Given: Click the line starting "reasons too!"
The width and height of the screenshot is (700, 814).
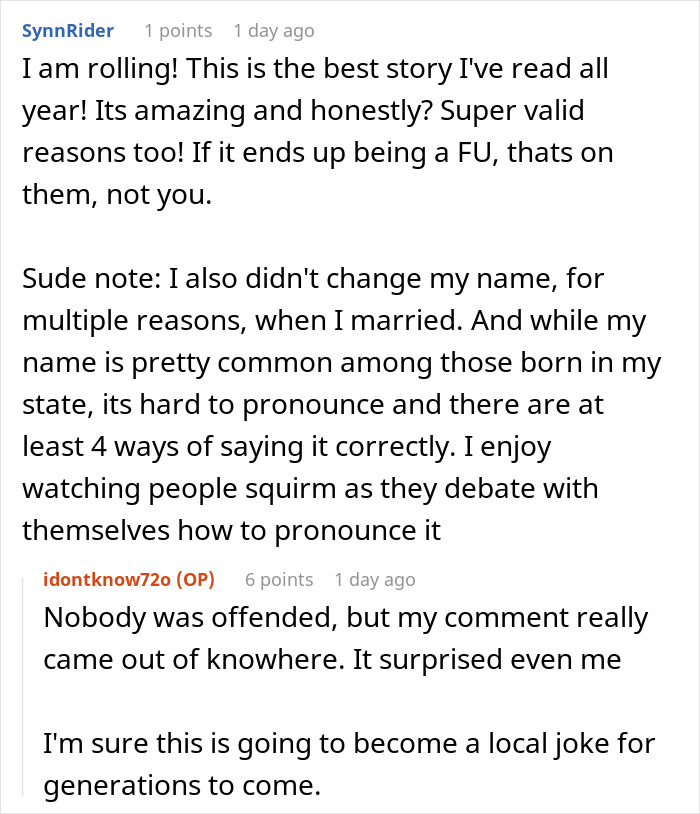Looking at the screenshot, I should [x=317, y=153].
